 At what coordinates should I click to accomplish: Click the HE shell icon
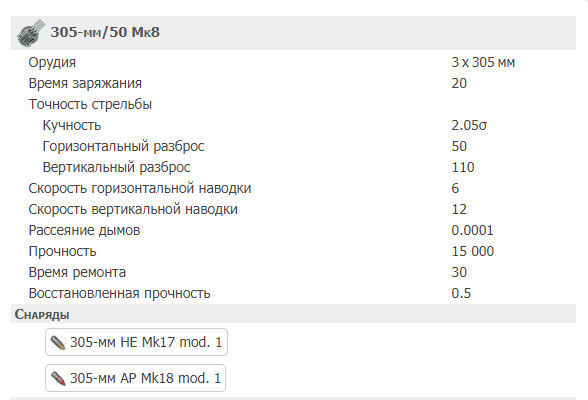point(58,343)
